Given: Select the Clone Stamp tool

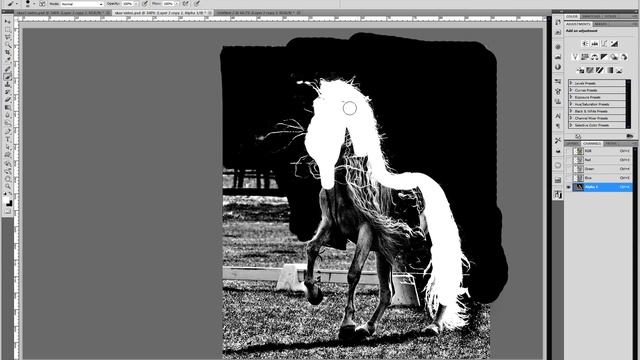Looking at the screenshot, I should [7, 84].
